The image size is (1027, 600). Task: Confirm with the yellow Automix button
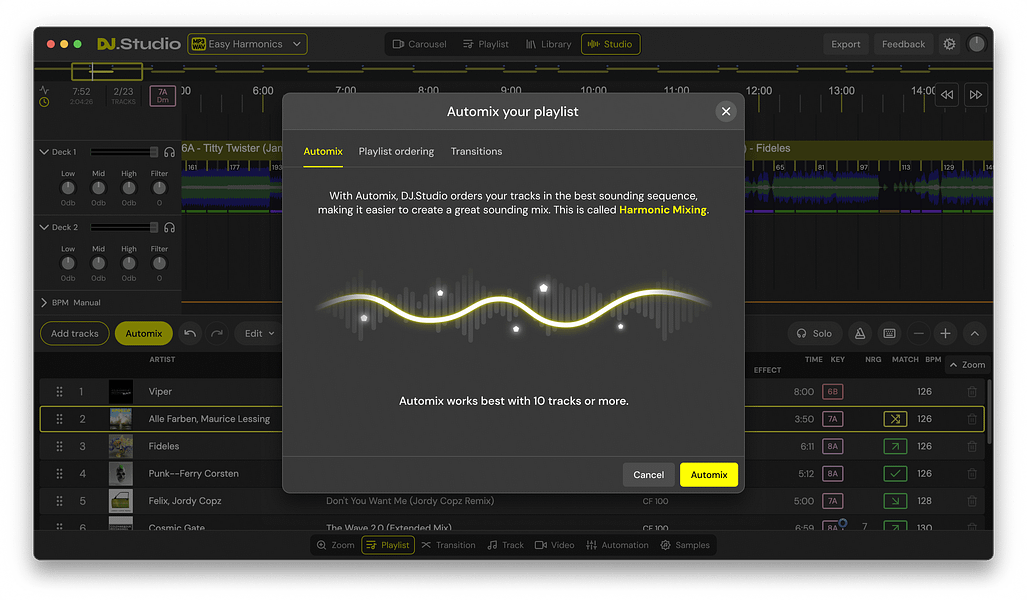[x=708, y=474]
